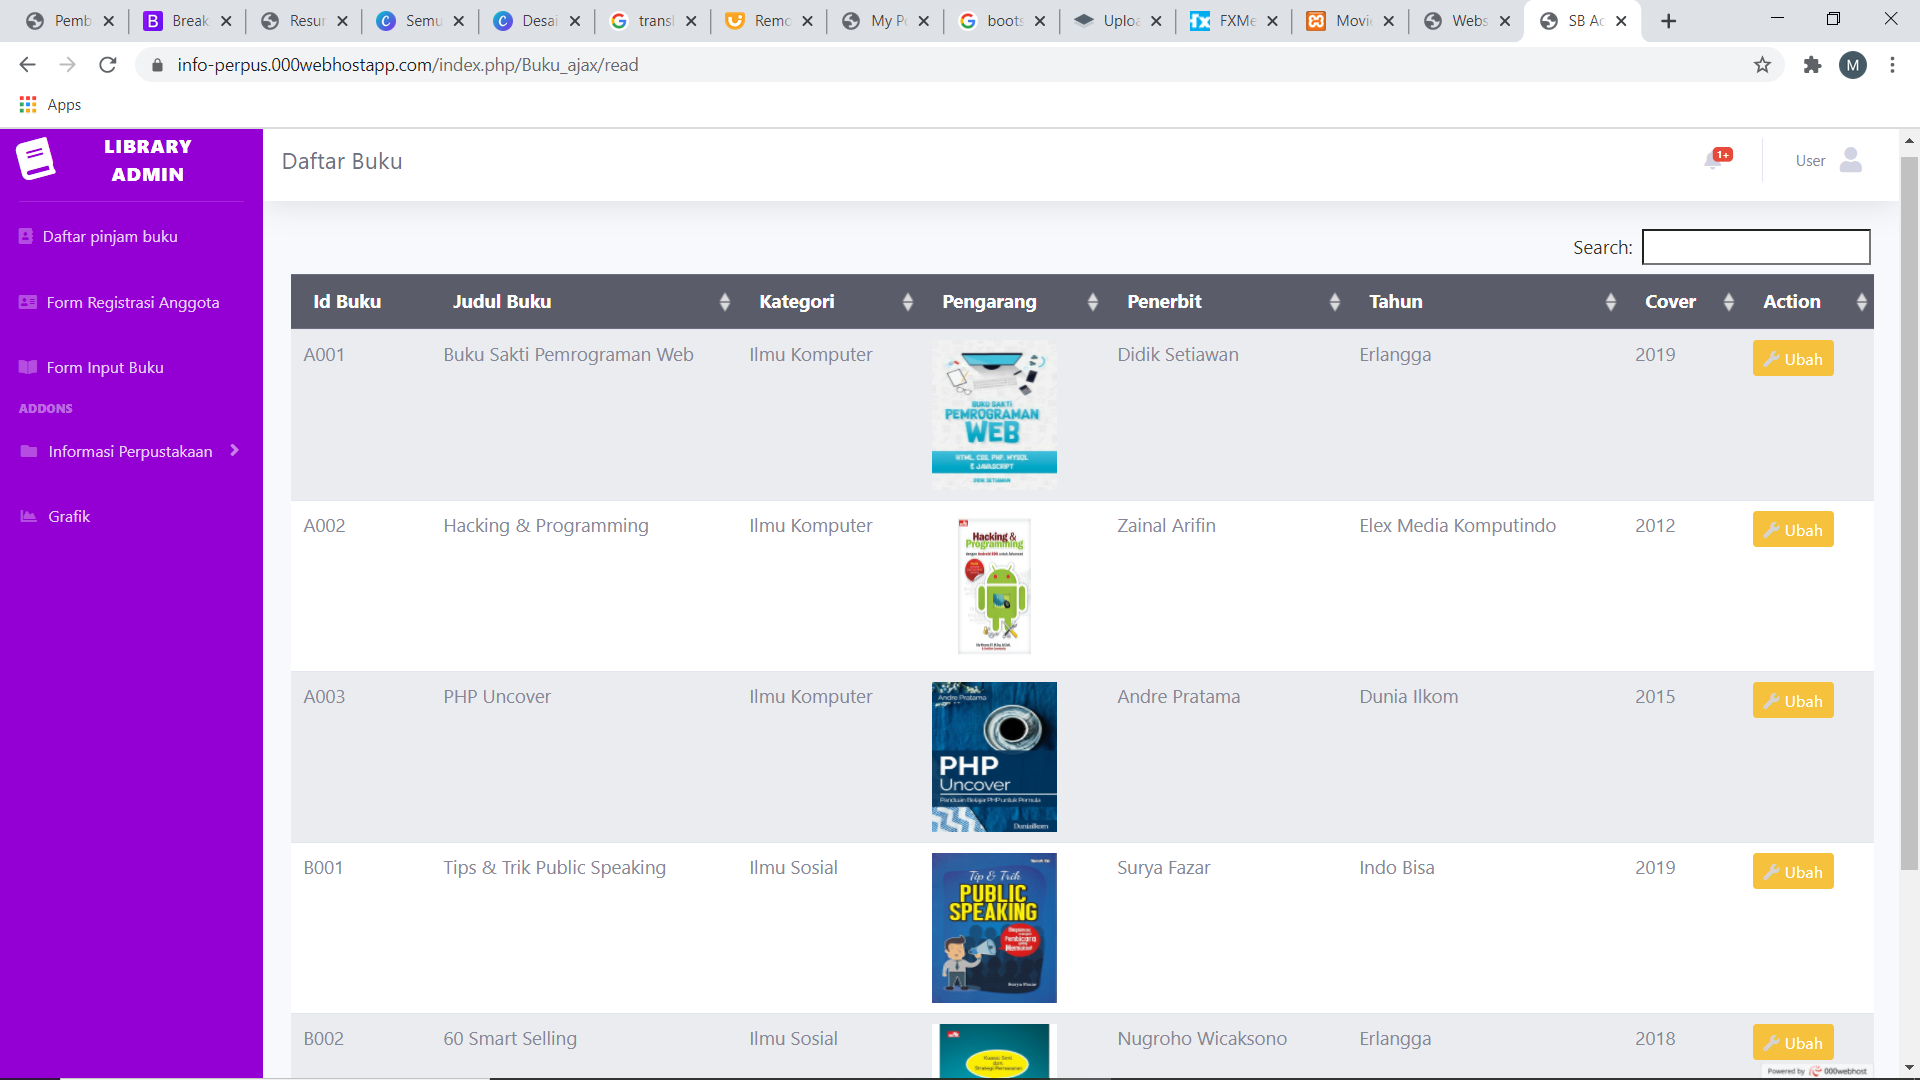Screen dimensions: 1920x1080
Task: Click the Library Admin logo icon
Action: tap(36, 159)
